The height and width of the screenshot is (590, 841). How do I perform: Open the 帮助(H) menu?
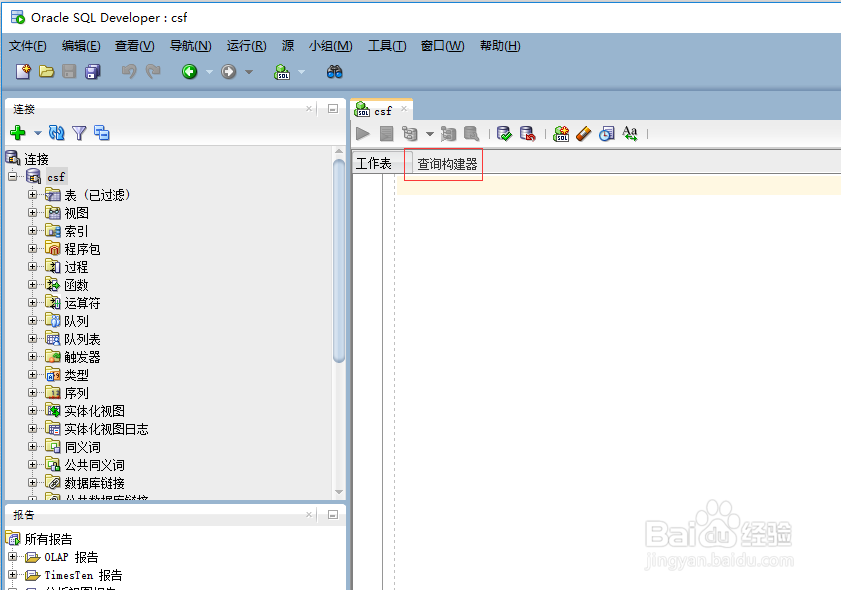click(x=500, y=46)
